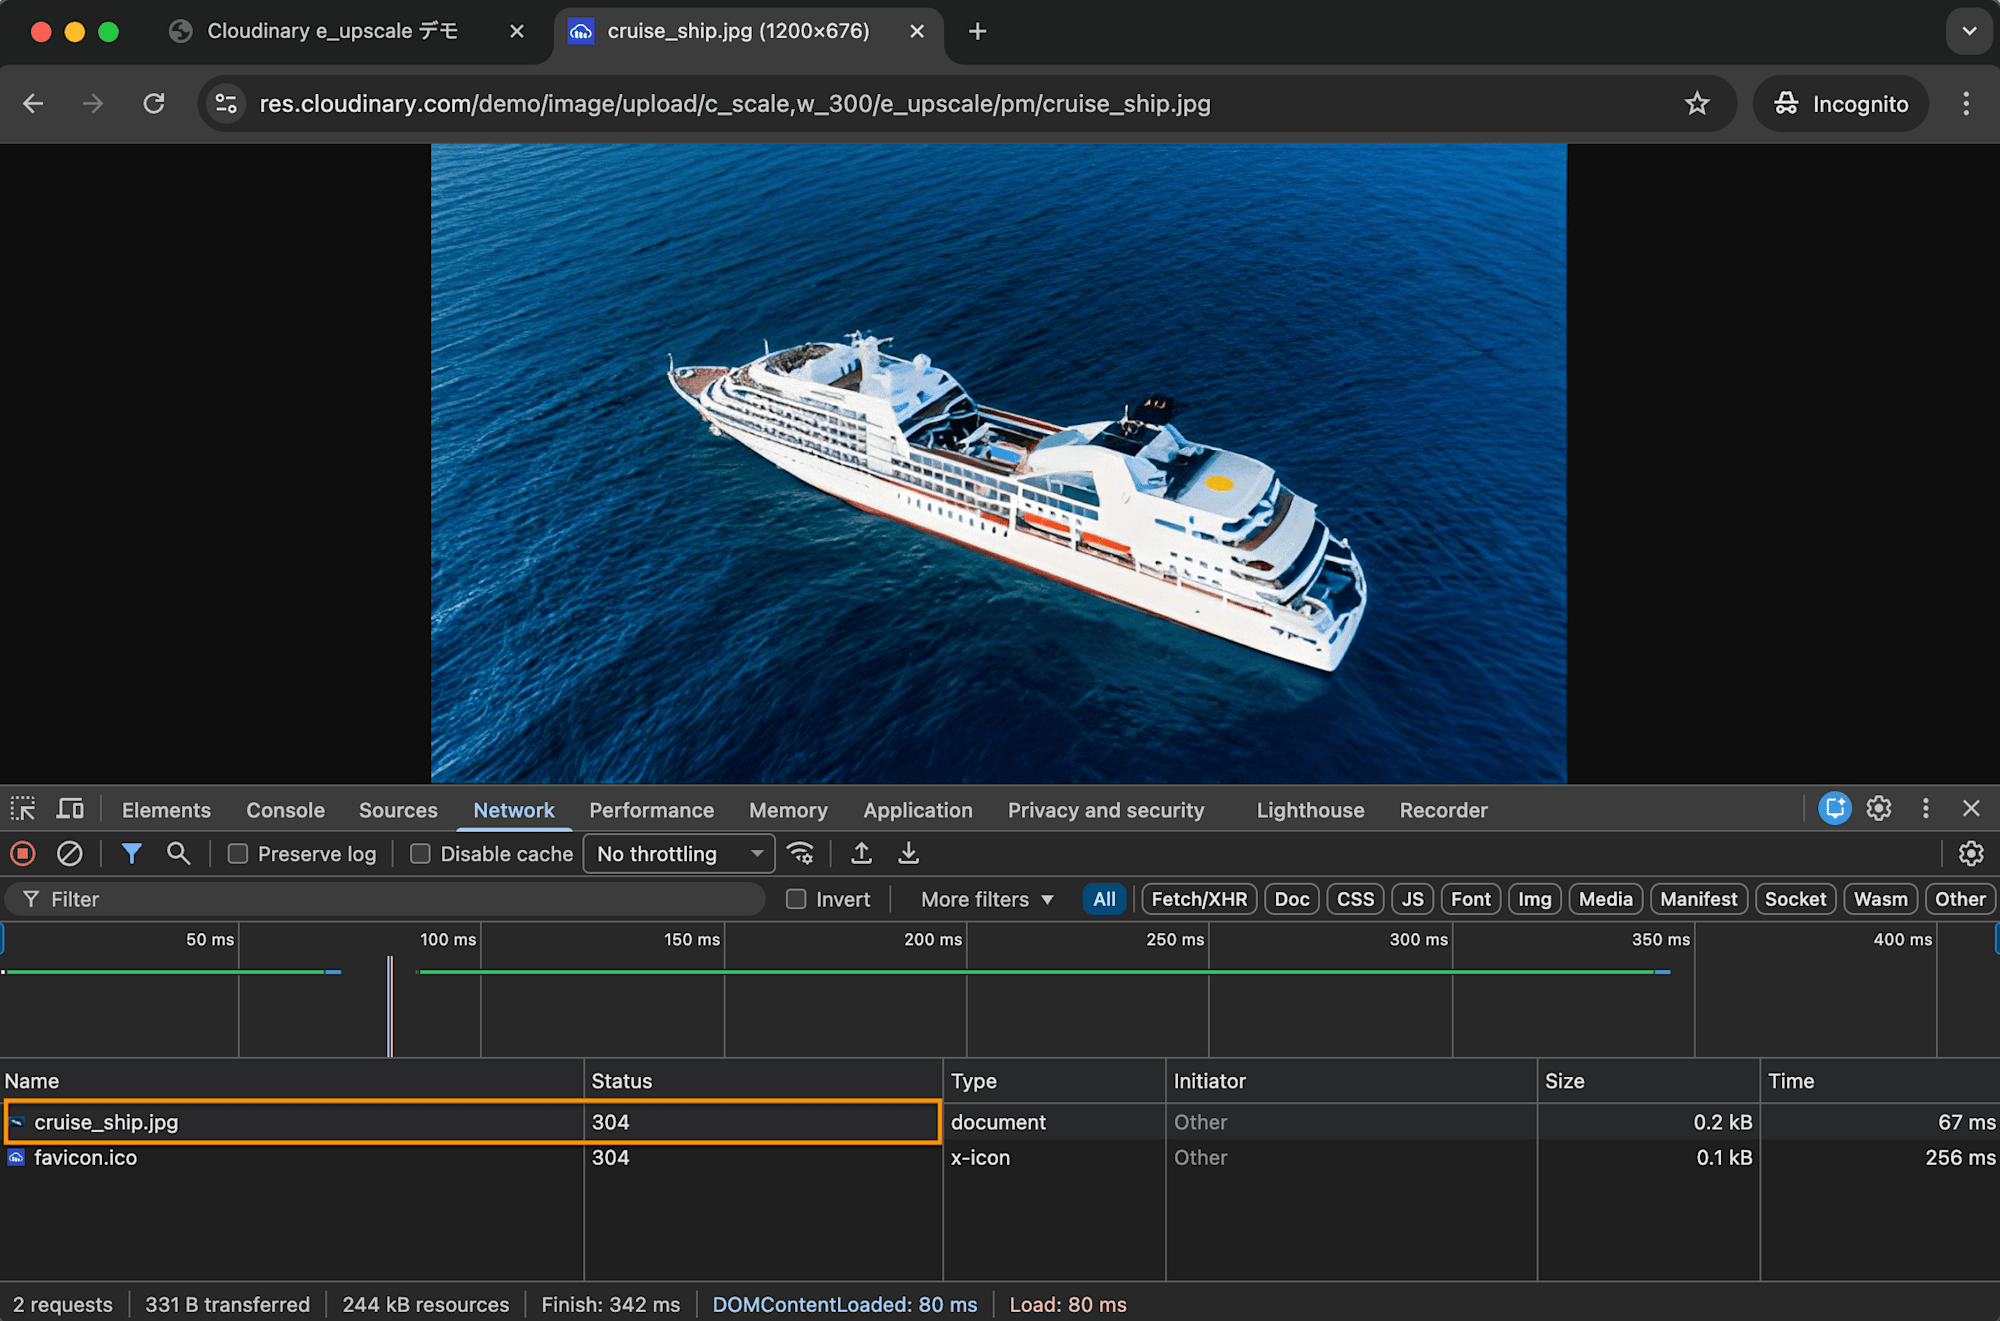Open network conditions wifi icon
This screenshot has height=1321, width=2000.
(800, 853)
